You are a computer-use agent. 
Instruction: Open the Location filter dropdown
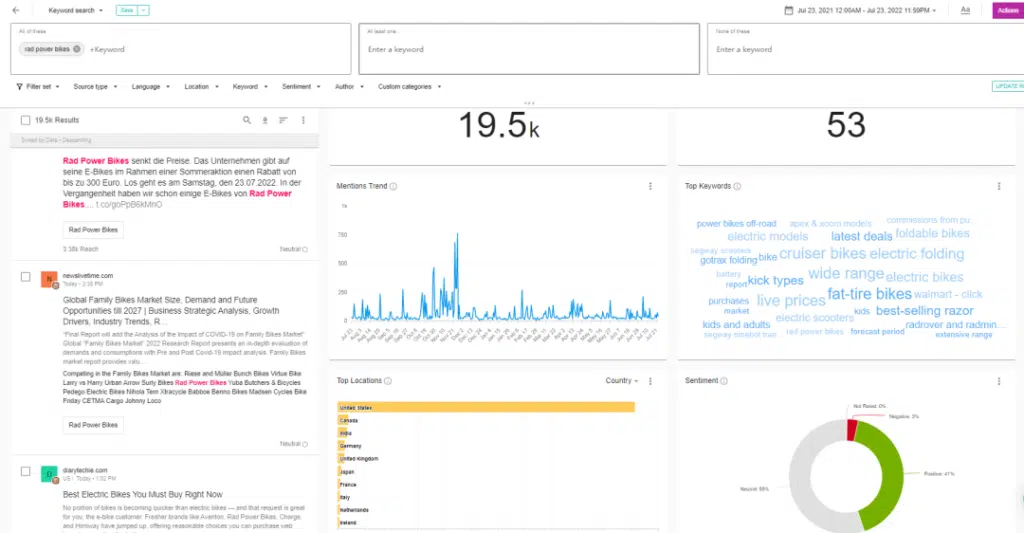pos(201,86)
